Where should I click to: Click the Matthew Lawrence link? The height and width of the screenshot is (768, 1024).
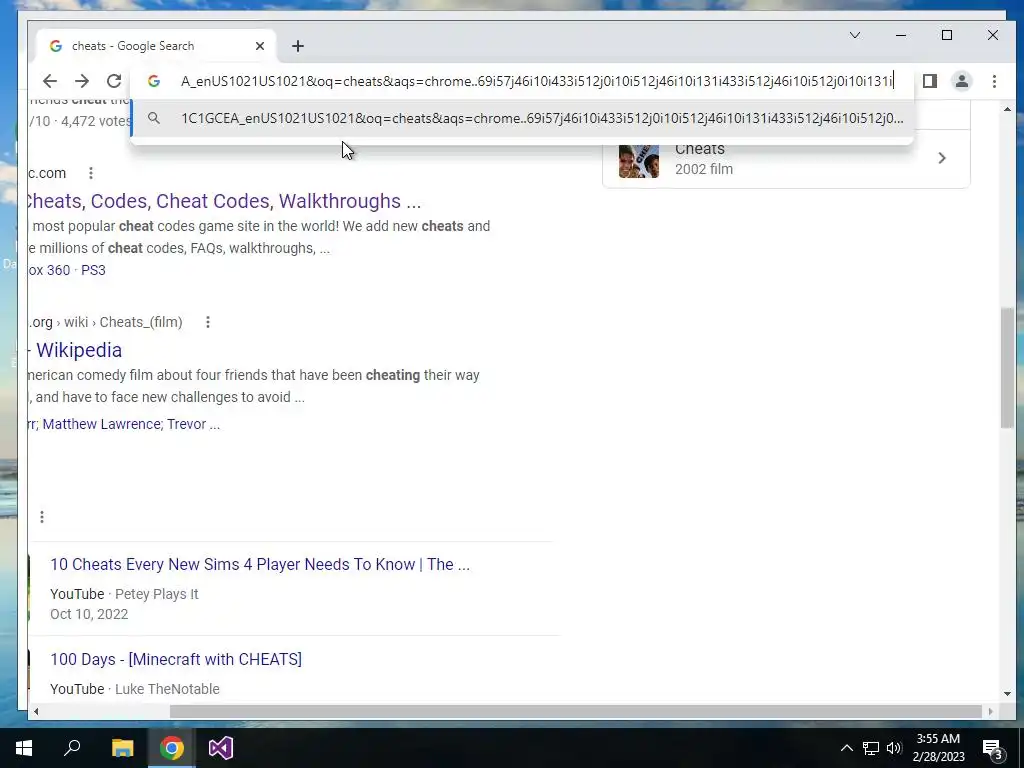click(102, 424)
